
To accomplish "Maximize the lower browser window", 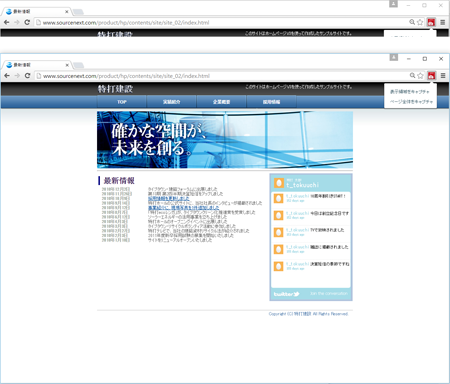I will (425, 59).
